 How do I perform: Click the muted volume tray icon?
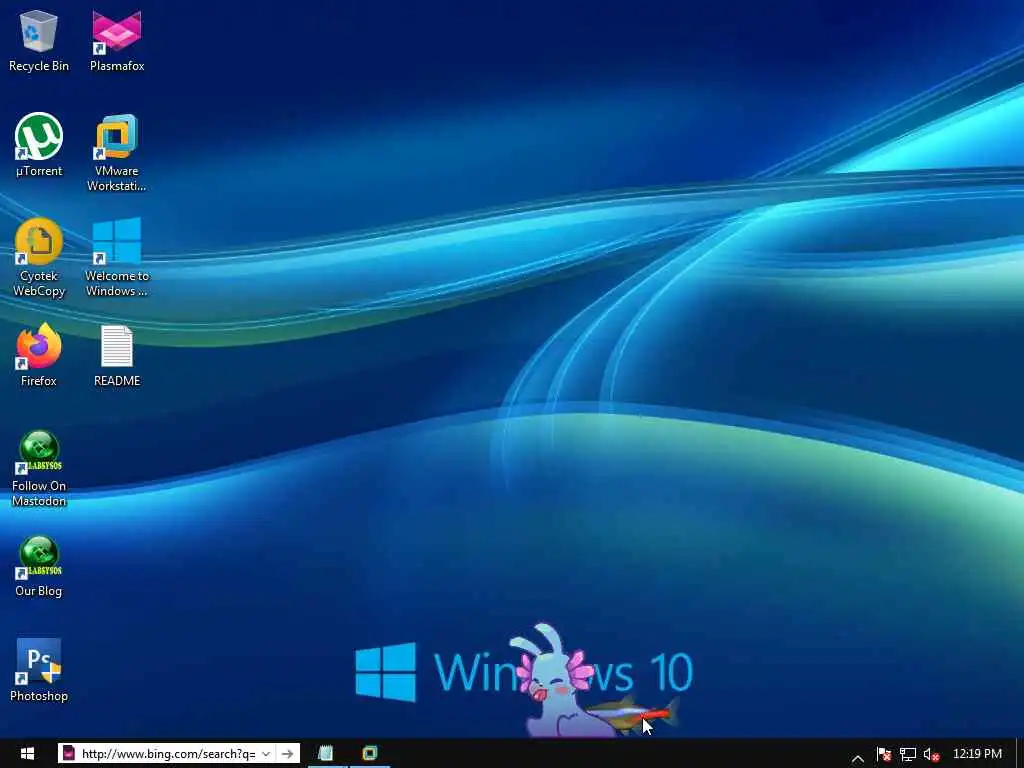pyautogui.click(x=931, y=754)
